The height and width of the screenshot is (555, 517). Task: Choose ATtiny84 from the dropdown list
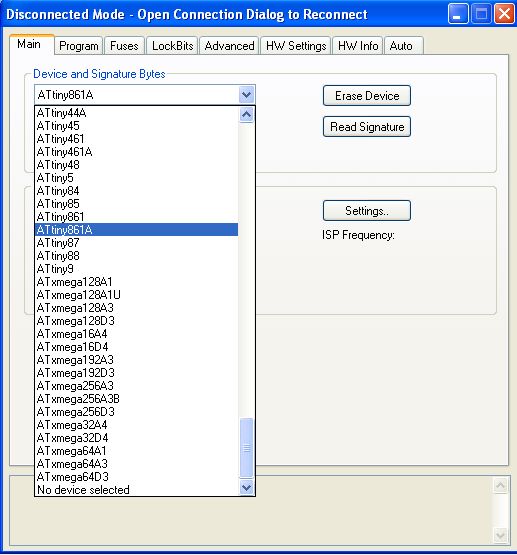click(137, 191)
